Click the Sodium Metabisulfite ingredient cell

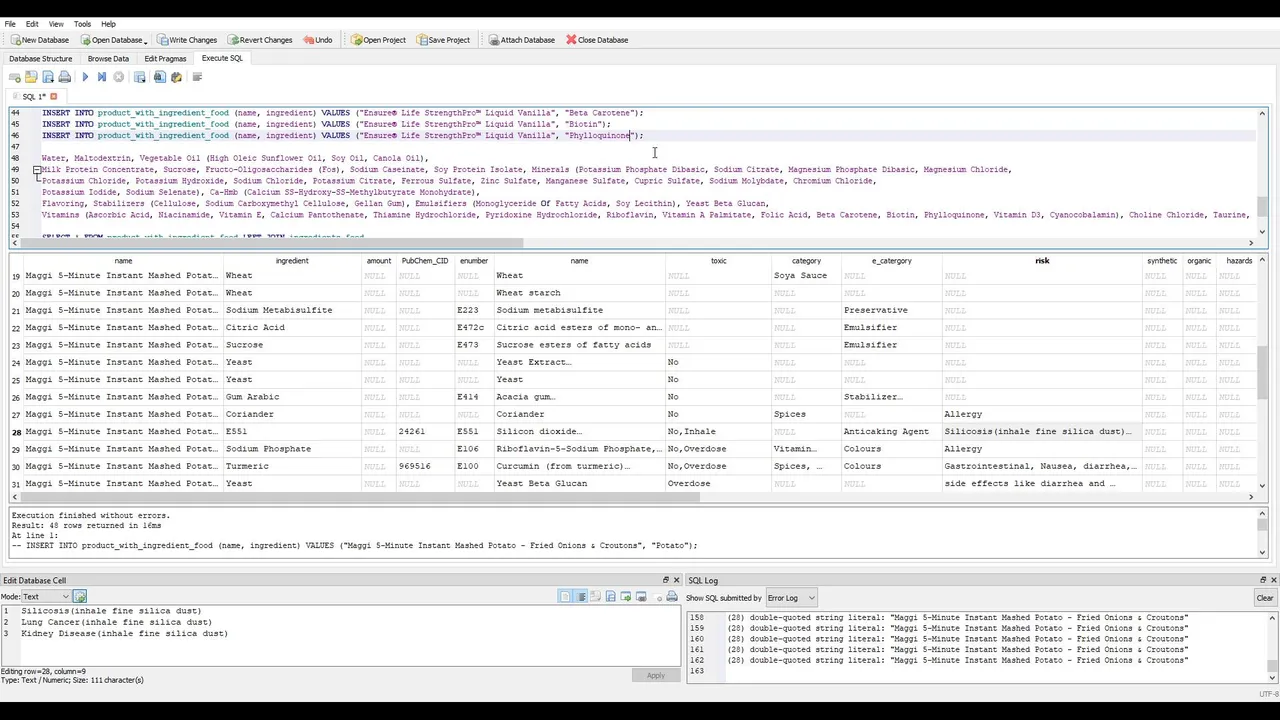(292, 310)
